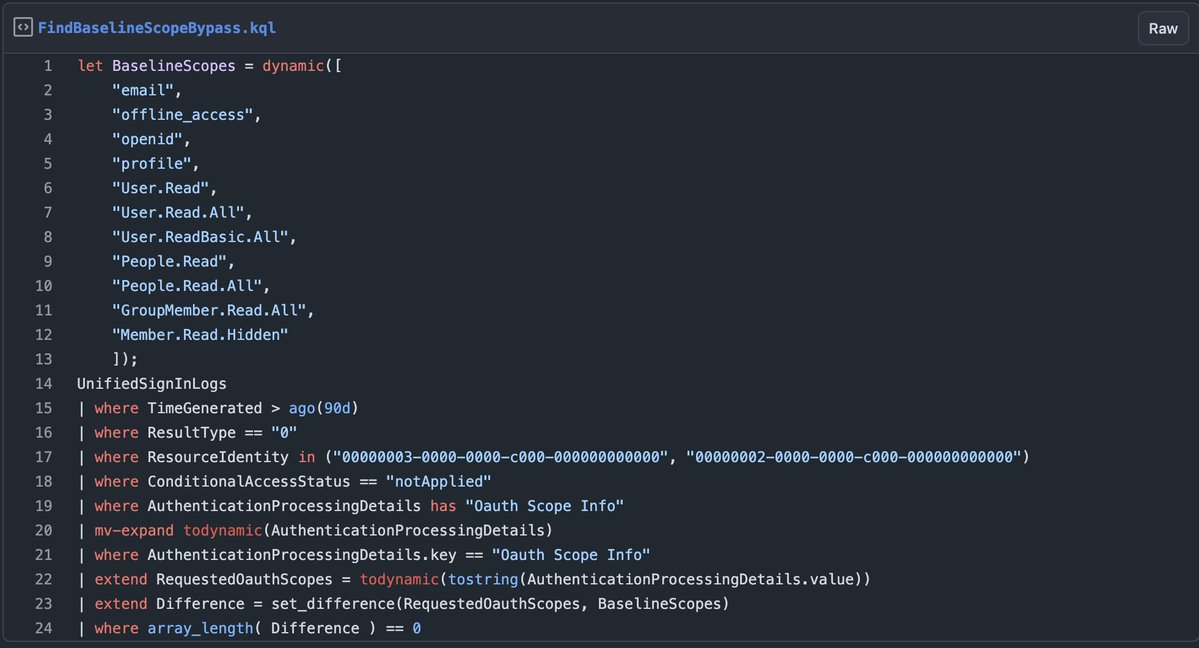Click the BaselineScopes variable on line 1
The image size is (1199, 648).
pos(174,66)
